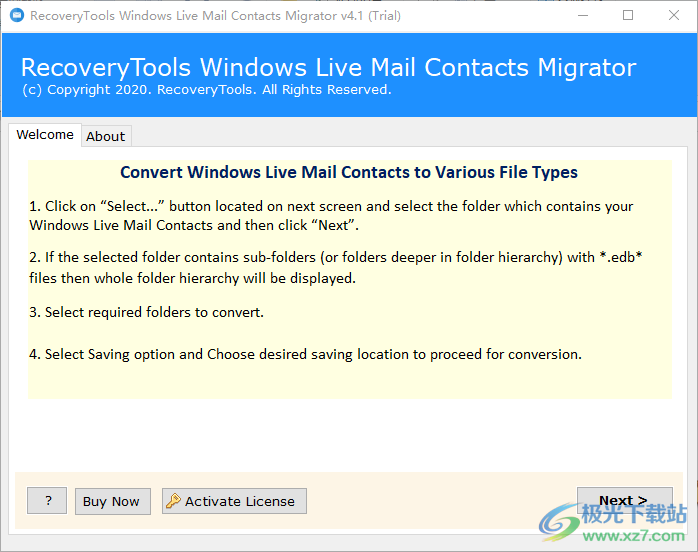This screenshot has width=698, height=552.
Task: Minimize the Contacts Migrator window
Action: (x=583, y=16)
